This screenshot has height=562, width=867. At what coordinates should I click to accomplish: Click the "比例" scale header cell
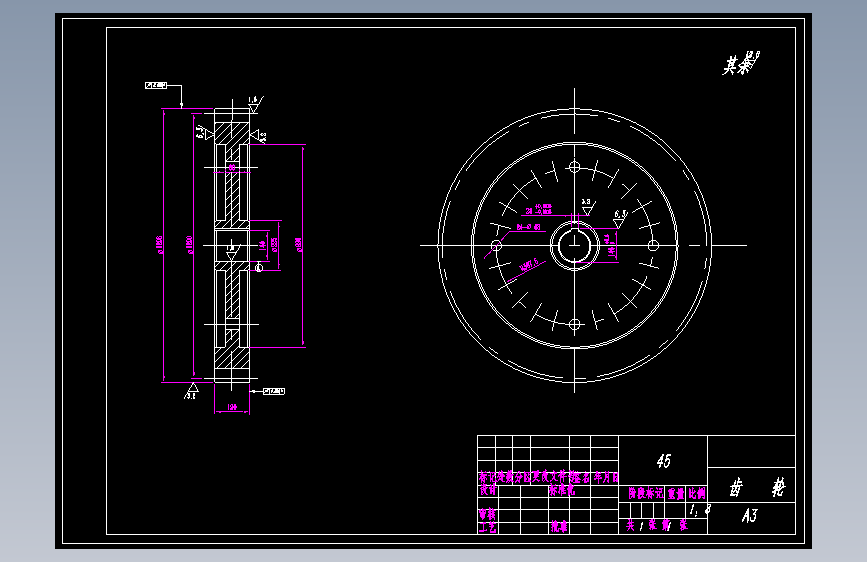click(x=697, y=493)
